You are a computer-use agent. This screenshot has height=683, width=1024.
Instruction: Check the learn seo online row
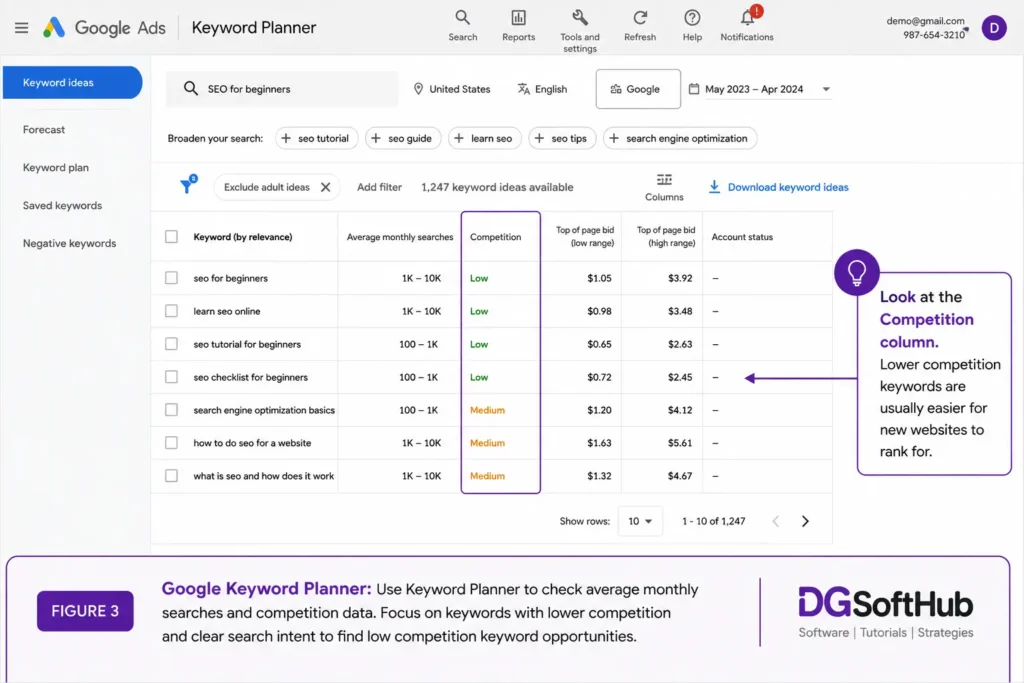tap(171, 311)
